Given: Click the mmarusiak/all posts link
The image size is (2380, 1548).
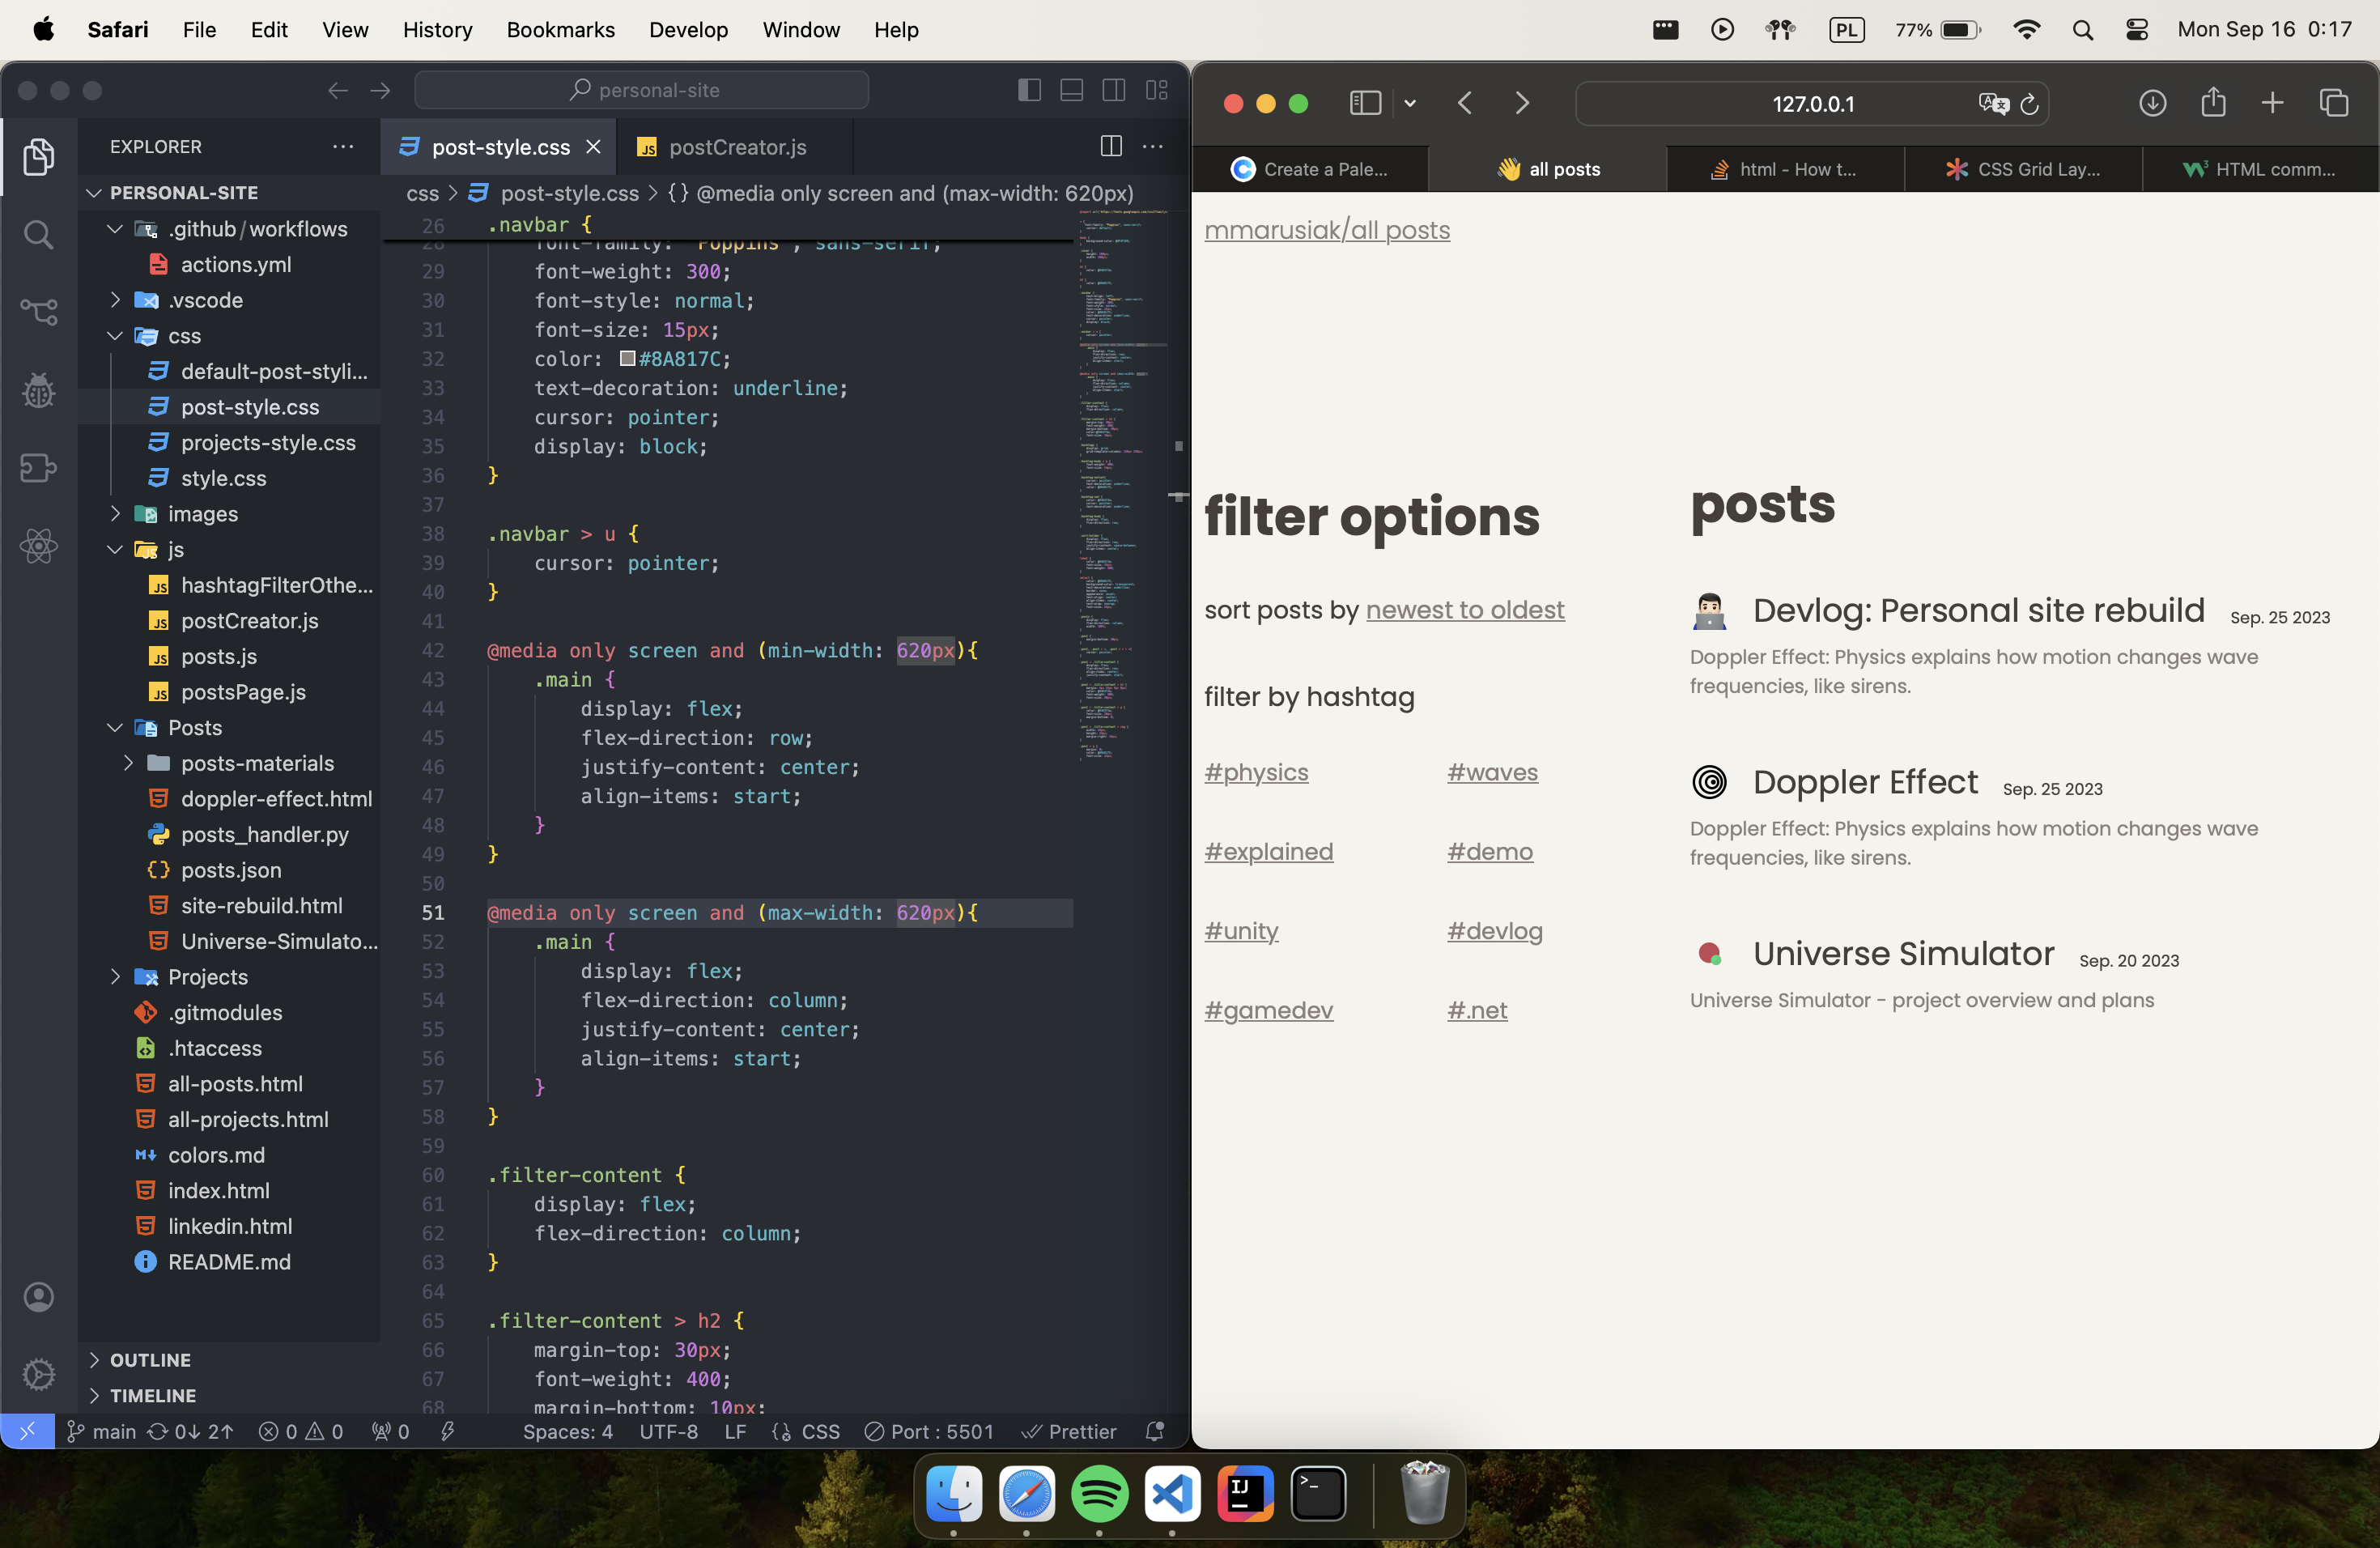Looking at the screenshot, I should point(1326,230).
